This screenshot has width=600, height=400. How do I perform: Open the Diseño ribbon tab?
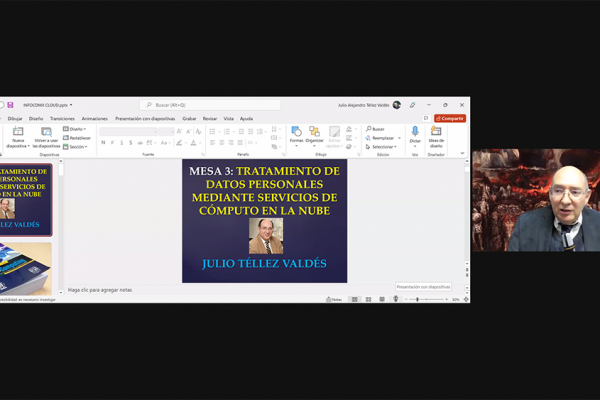tap(36, 119)
